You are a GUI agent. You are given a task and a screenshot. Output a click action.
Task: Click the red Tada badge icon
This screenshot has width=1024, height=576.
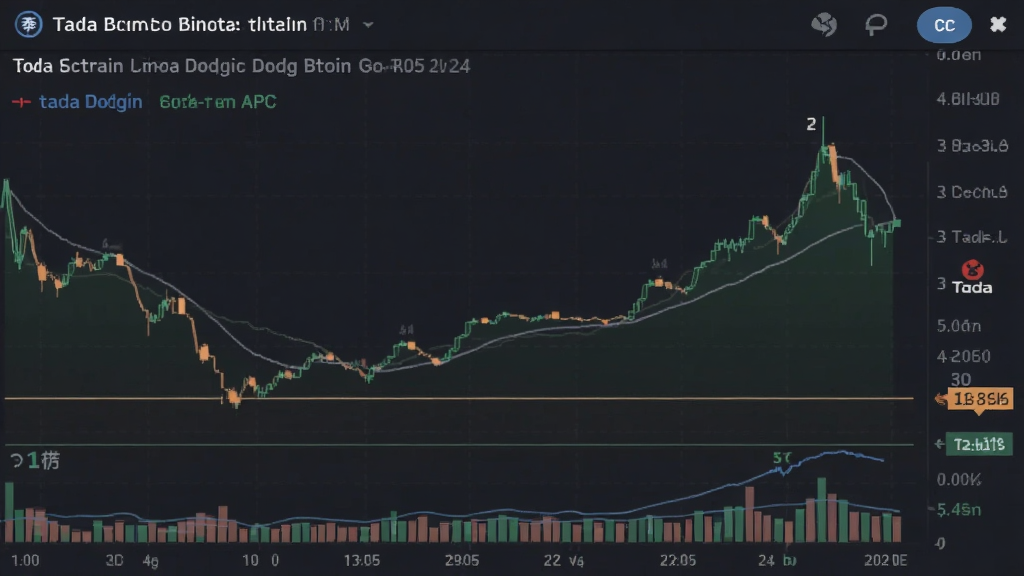(x=972, y=269)
